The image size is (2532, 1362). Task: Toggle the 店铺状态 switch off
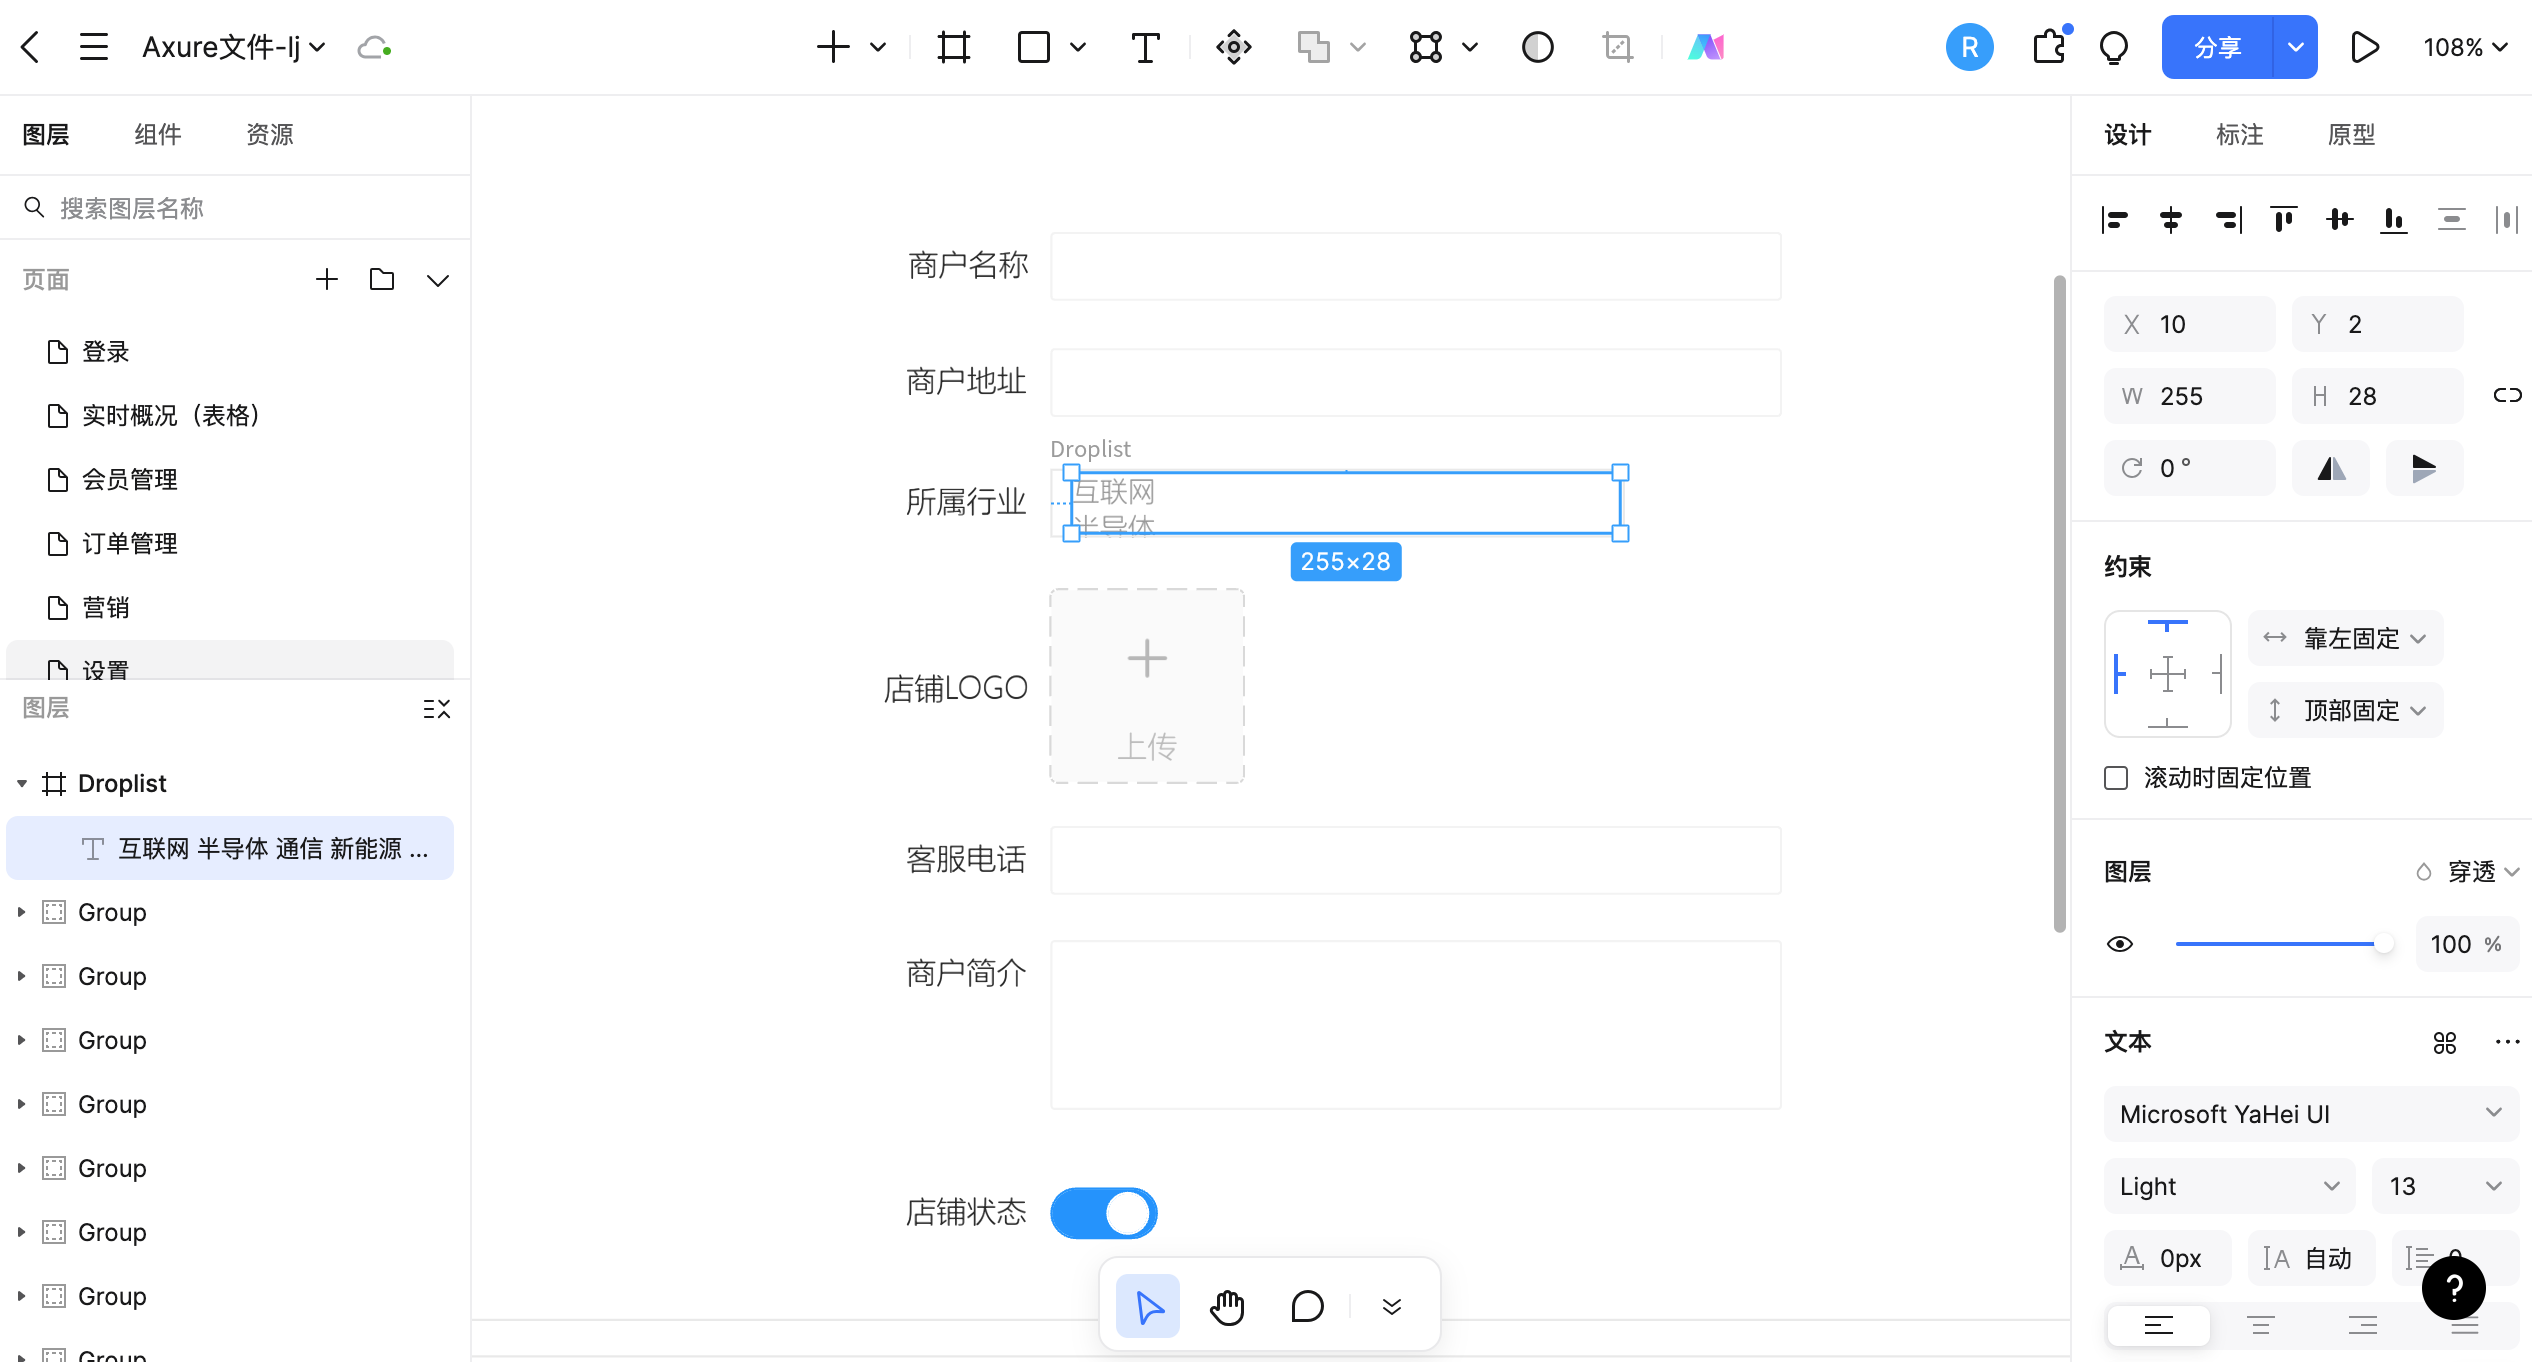click(1104, 1213)
